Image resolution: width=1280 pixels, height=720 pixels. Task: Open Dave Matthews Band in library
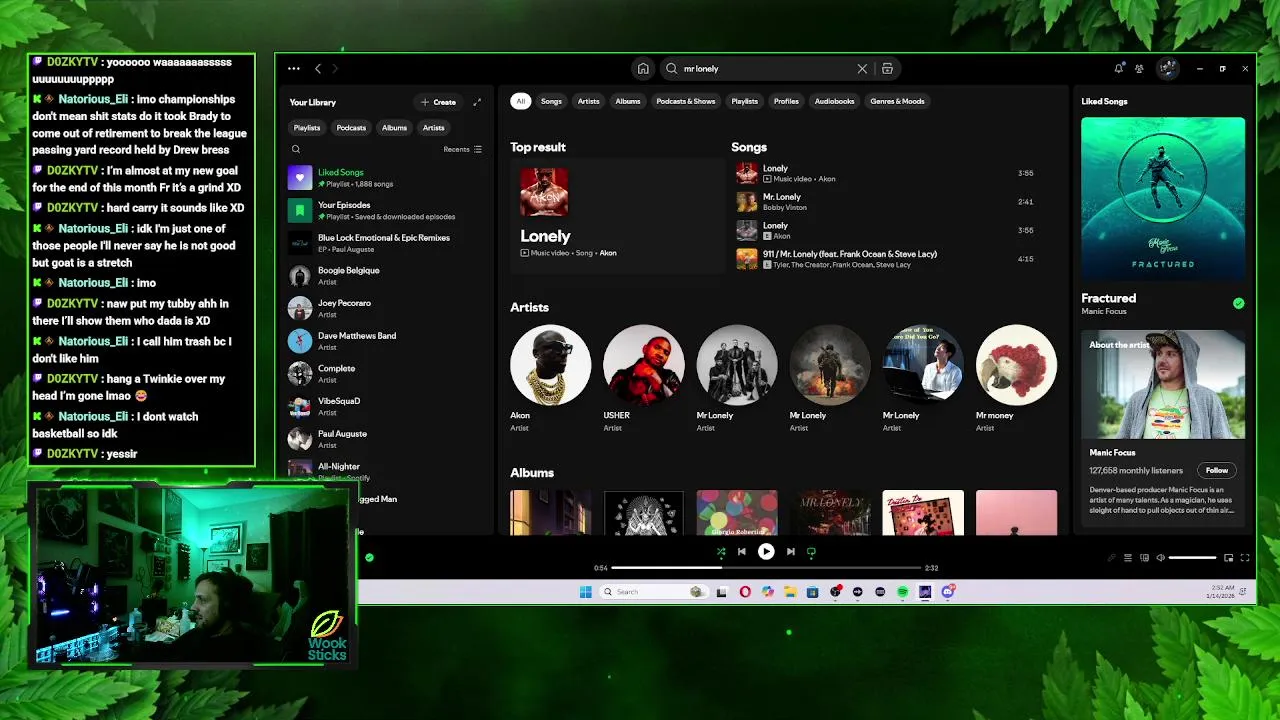coord(385,341)
